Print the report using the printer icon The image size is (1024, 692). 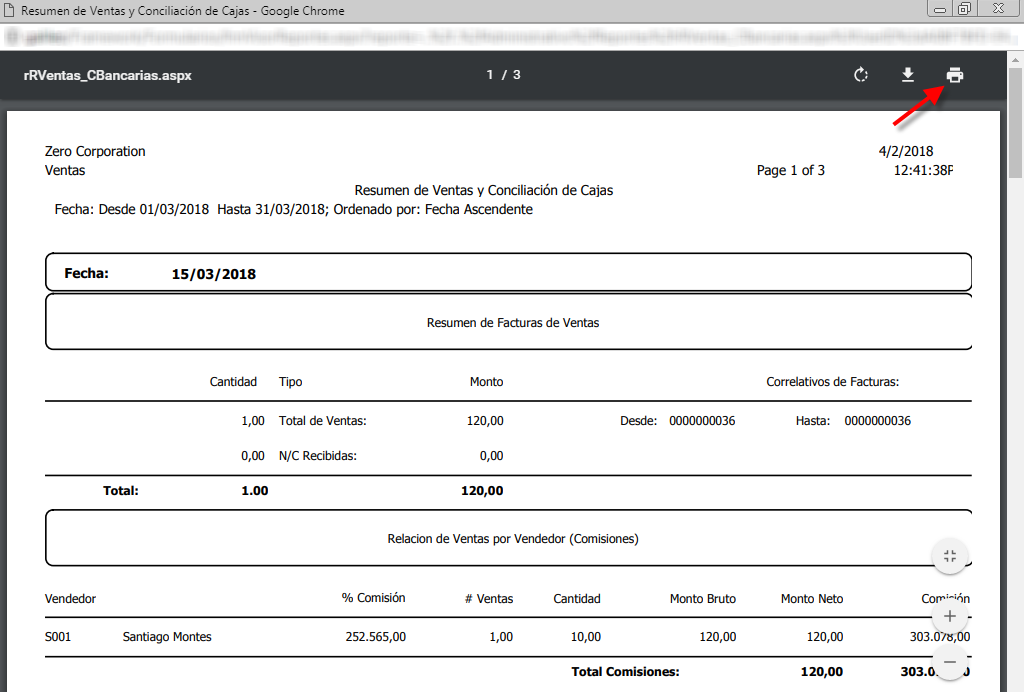(x=955, y=75)
